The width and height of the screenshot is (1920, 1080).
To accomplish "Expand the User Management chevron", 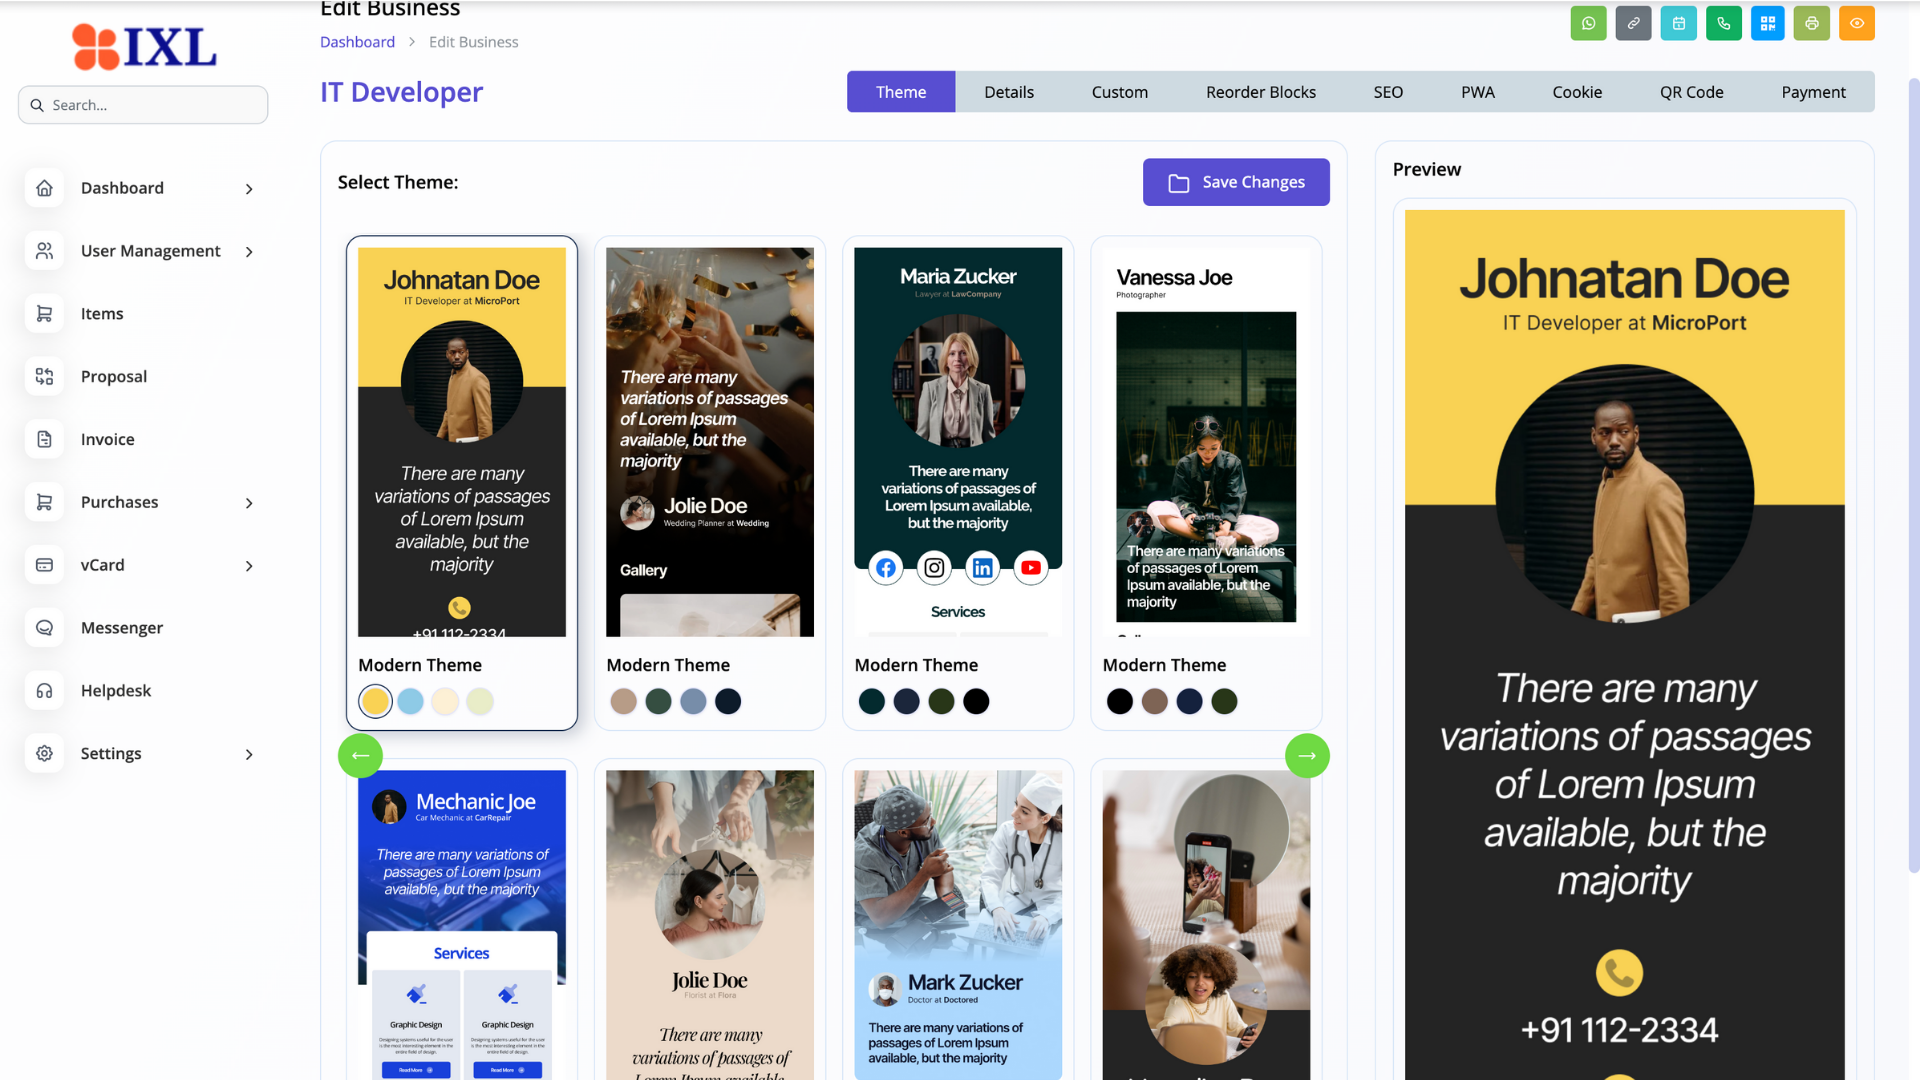I will [249, 252].
